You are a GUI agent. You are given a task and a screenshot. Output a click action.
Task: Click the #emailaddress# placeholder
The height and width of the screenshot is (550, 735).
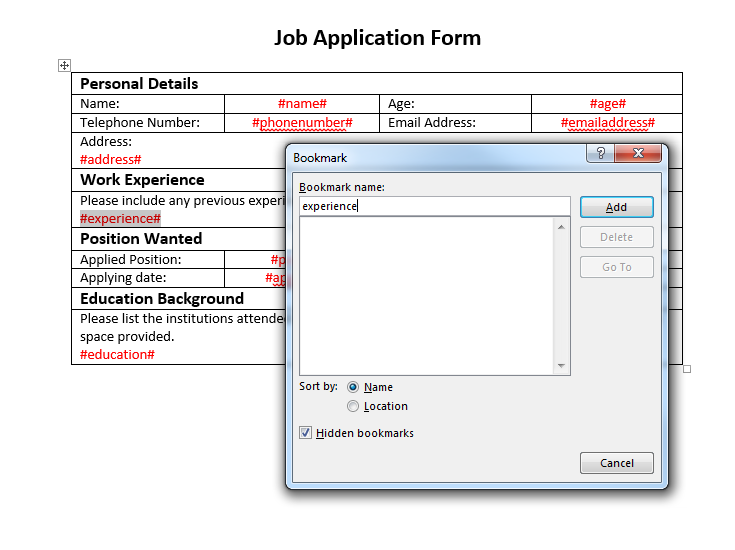pos(608,123)
